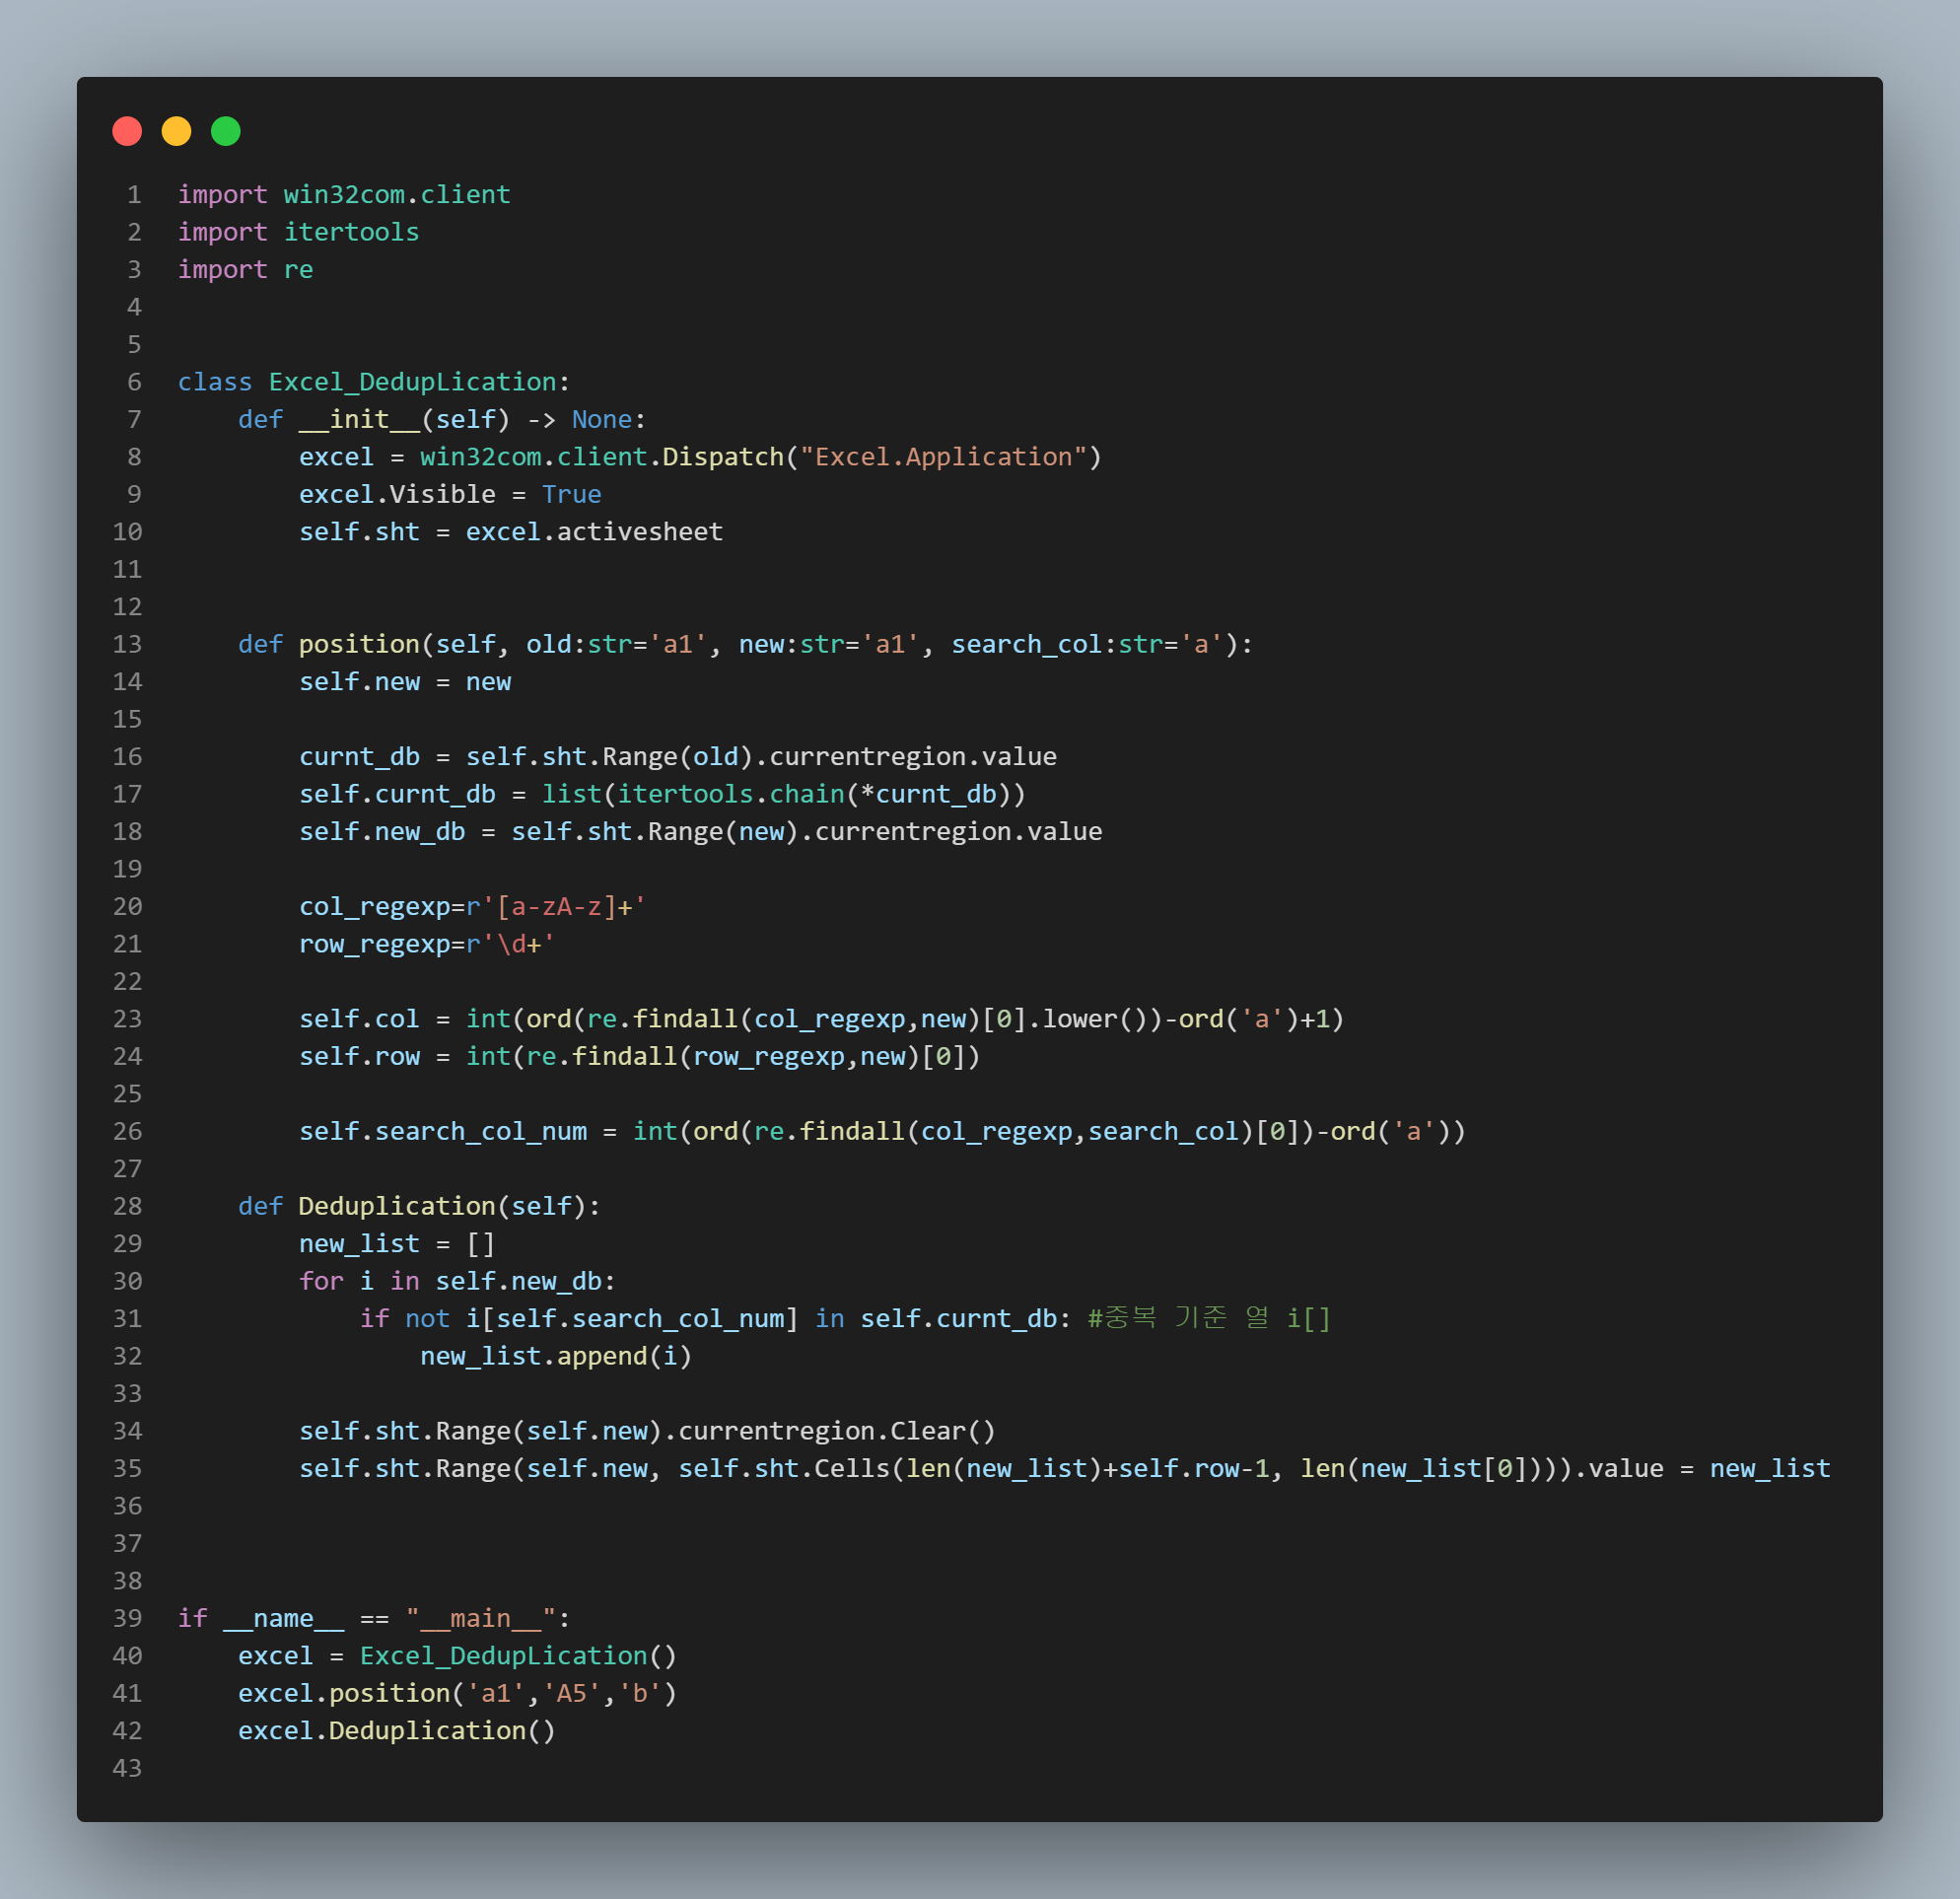1960x1899 pixels.
Task: Click 'self.row' assignment on line 24
Action: coord(640,1057)
